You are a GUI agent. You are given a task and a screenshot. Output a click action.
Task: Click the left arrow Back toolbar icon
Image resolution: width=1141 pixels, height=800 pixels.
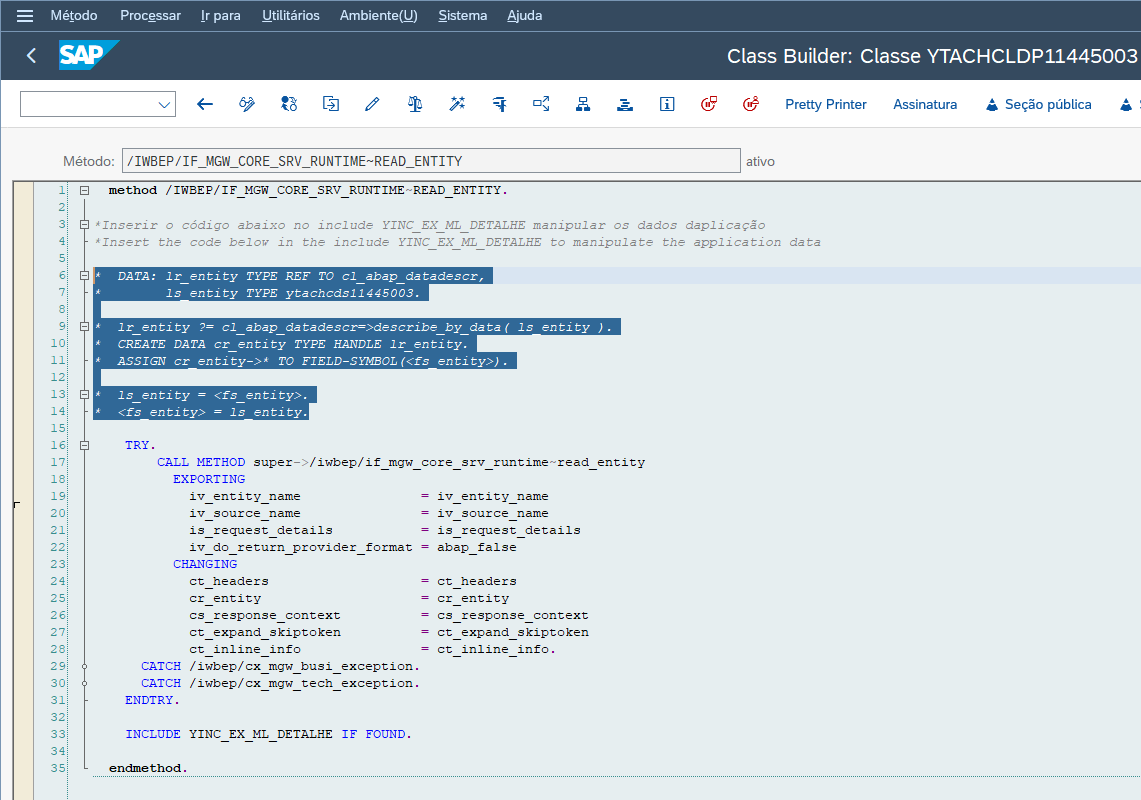click(205, 104)
